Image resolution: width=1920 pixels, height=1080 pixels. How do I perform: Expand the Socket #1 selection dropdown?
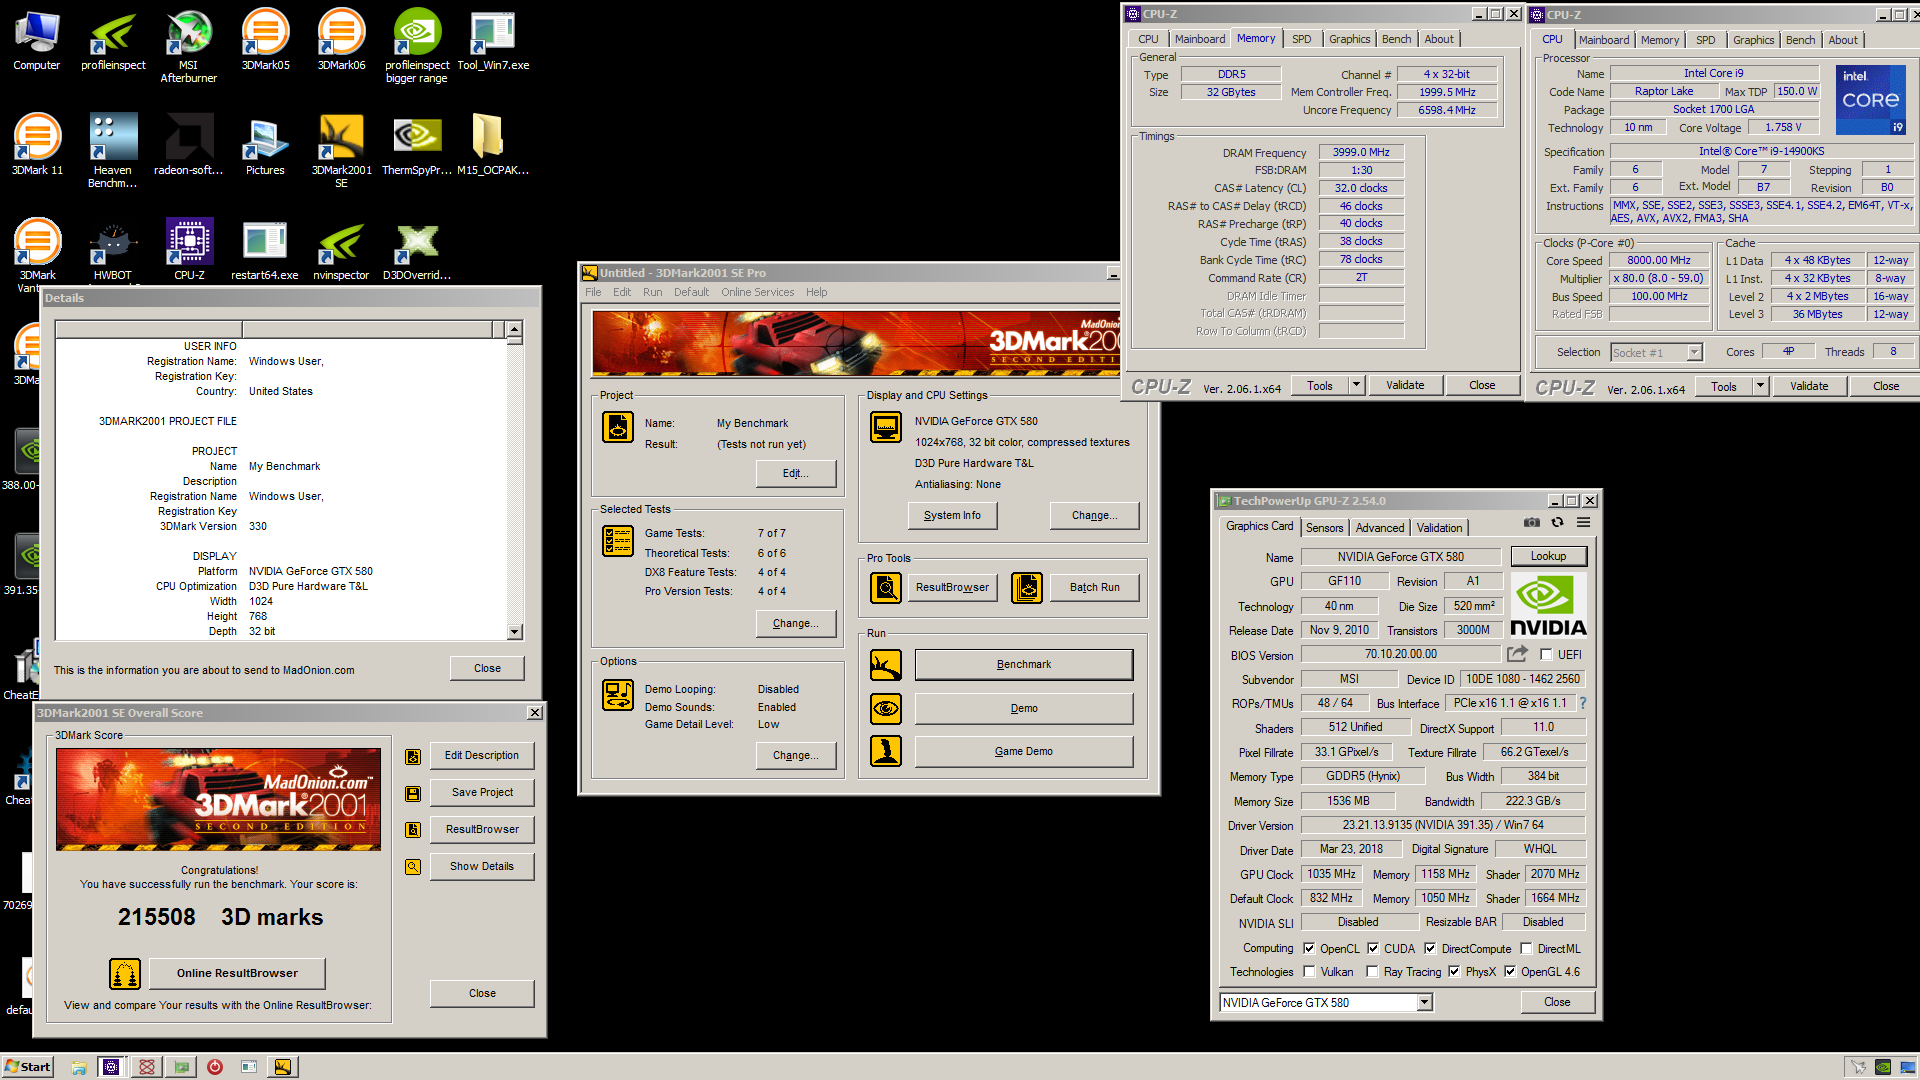[x=1694, y=352]
